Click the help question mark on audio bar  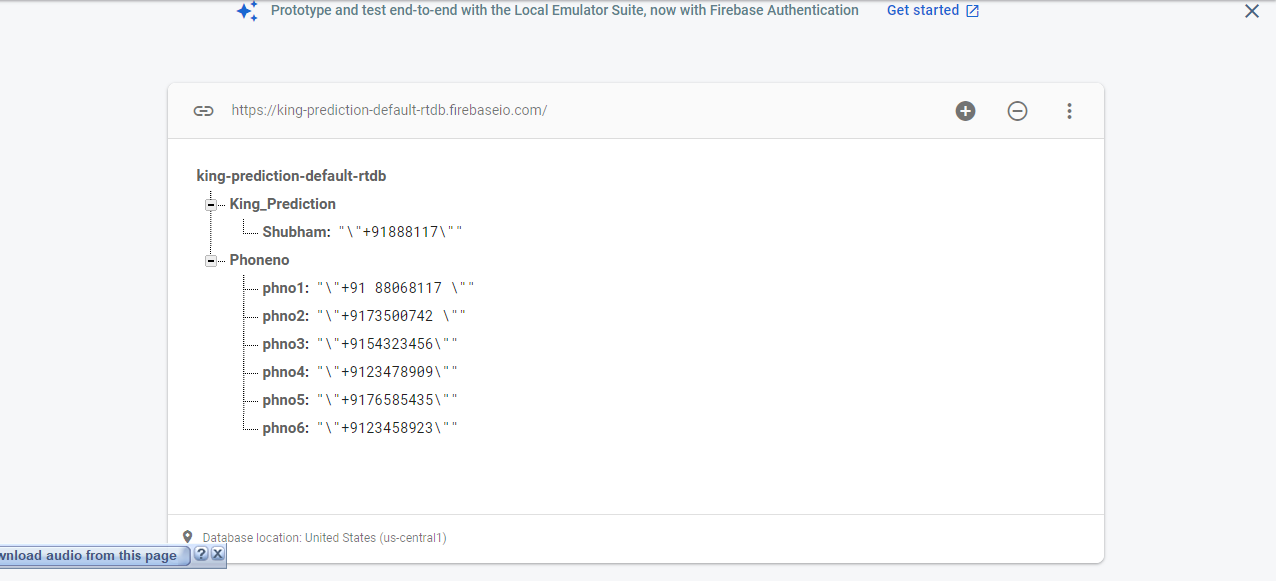click(201, 554)
